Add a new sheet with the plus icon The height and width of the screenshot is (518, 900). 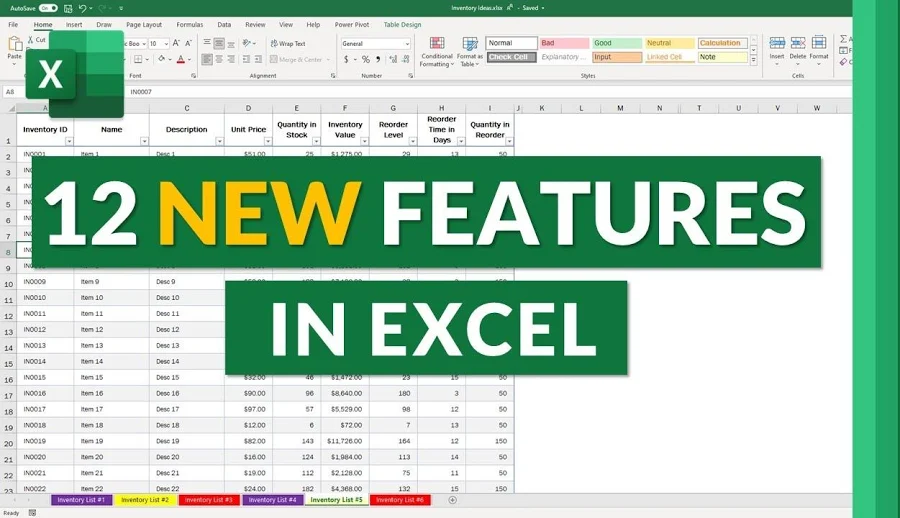[452, 500]
